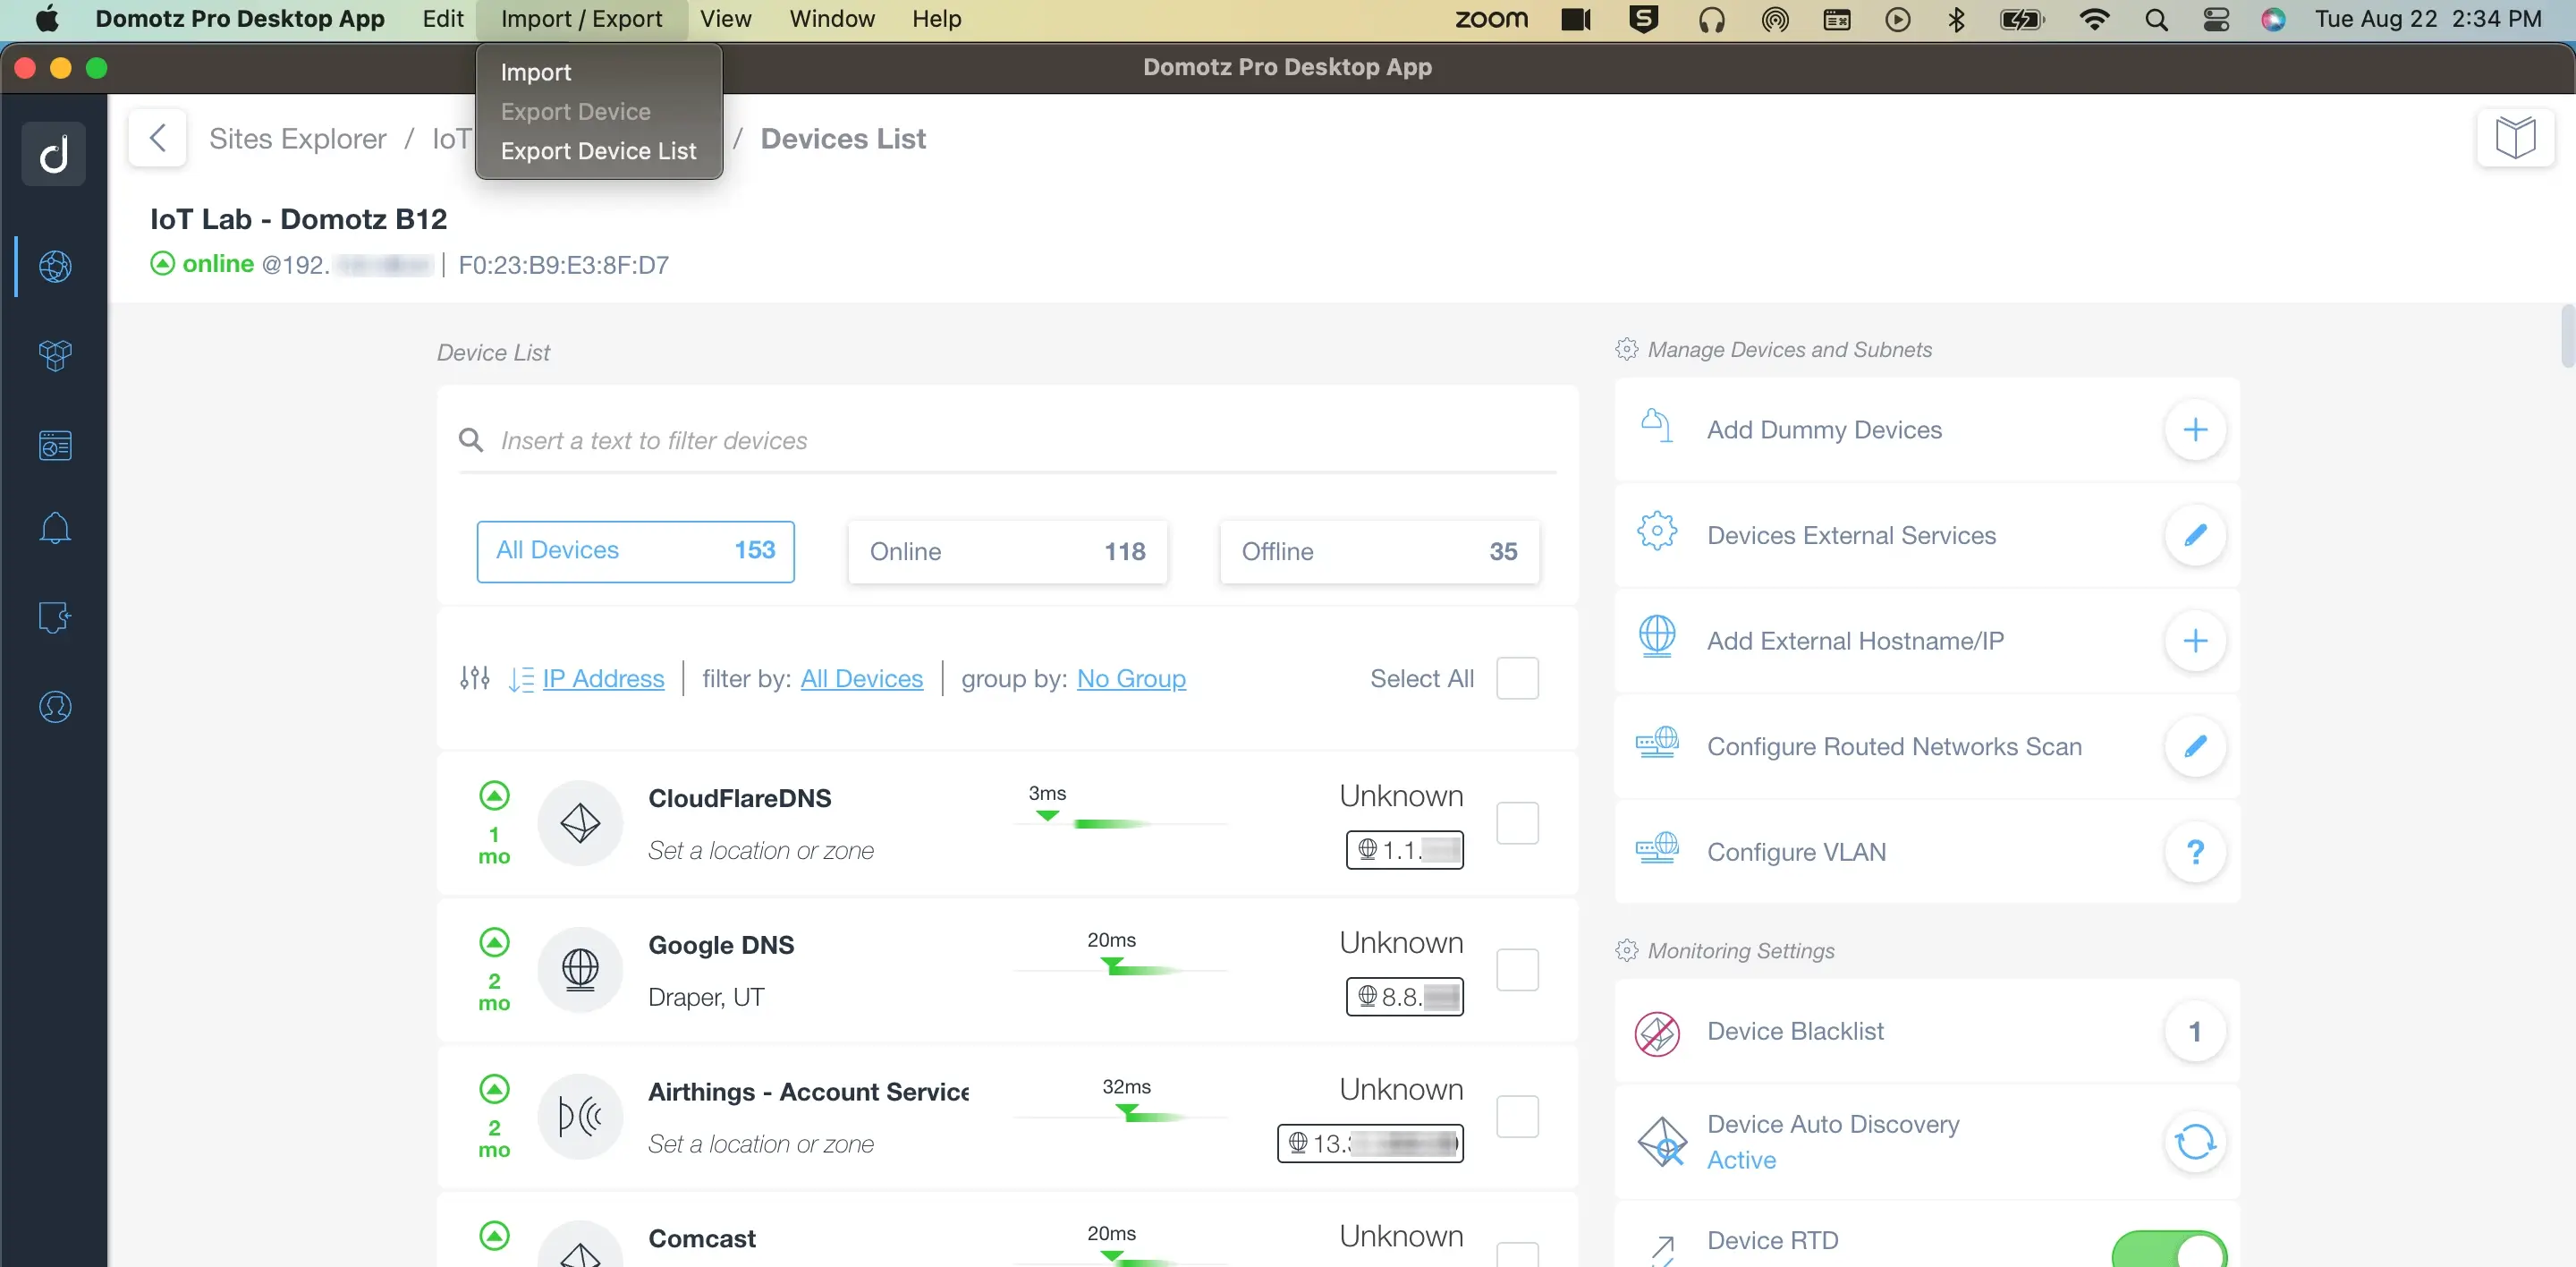Screen dimensions: 2576x1267
Task: Click the 8.8 IP badge for Google DNS
Action: tap(1404, 996)
